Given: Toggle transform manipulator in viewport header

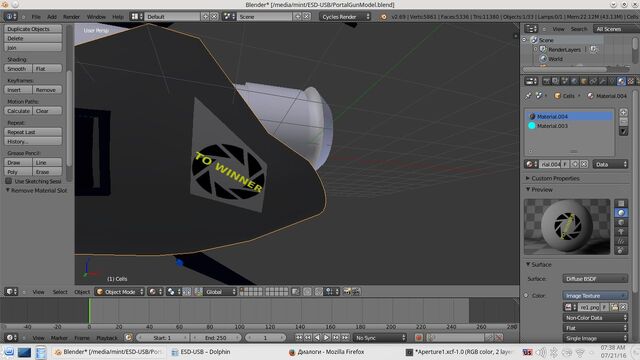Looking at the screenshot, I should (198, 292).
